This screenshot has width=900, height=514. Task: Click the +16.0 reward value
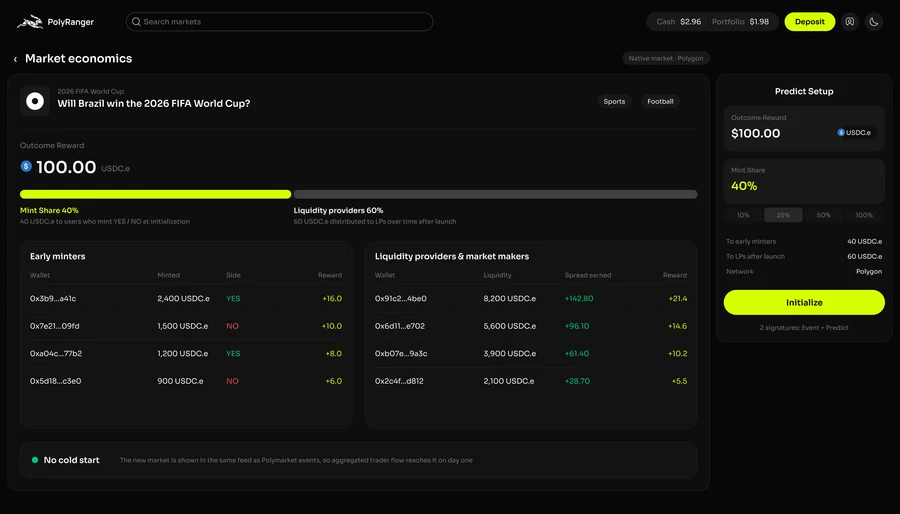pos(332,299)
